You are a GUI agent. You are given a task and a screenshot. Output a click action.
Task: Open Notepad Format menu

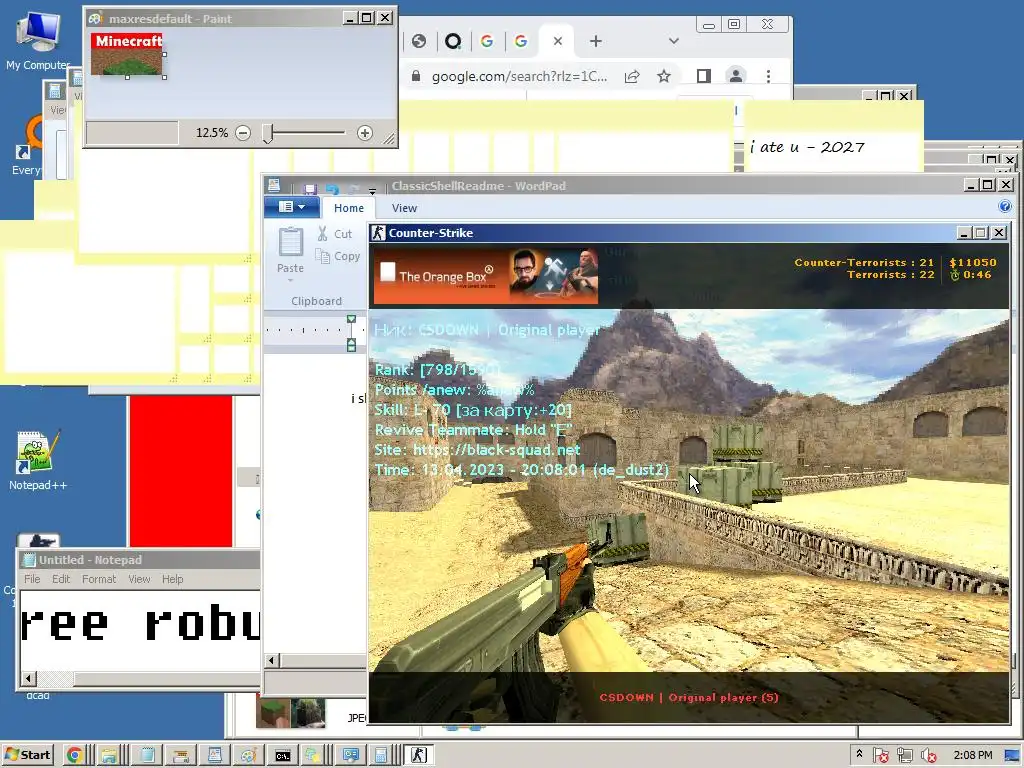tap(99, 579)
